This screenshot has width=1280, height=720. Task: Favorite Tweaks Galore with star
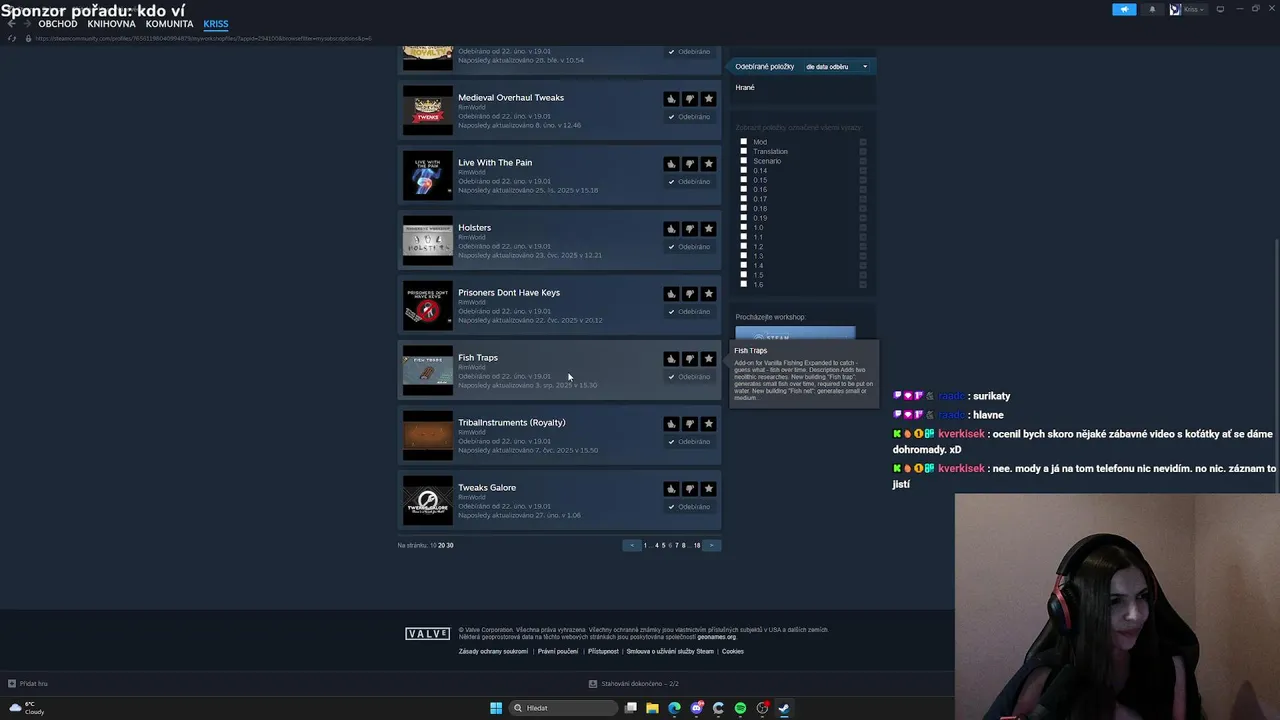point(708,489)
